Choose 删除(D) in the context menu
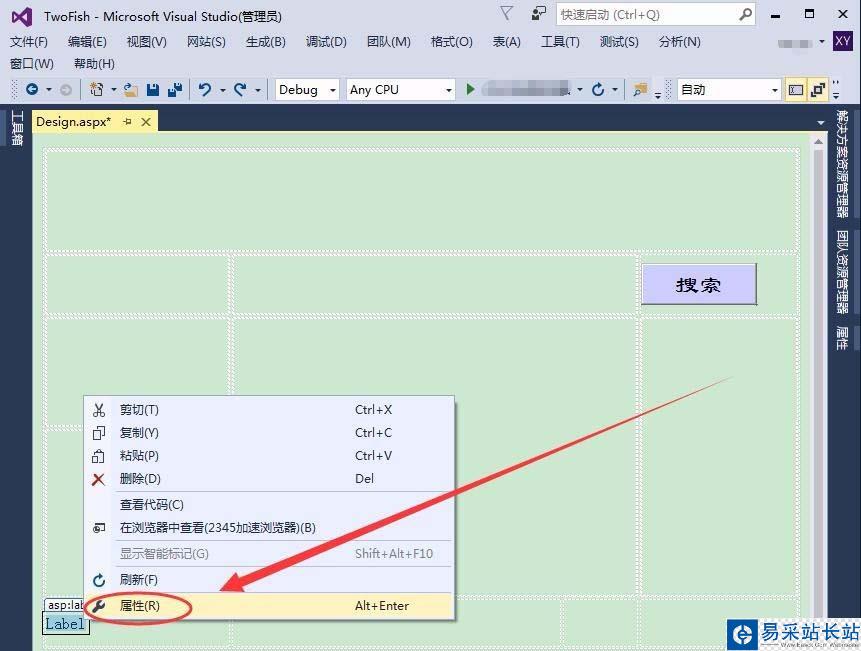 (x=269, y=479)
